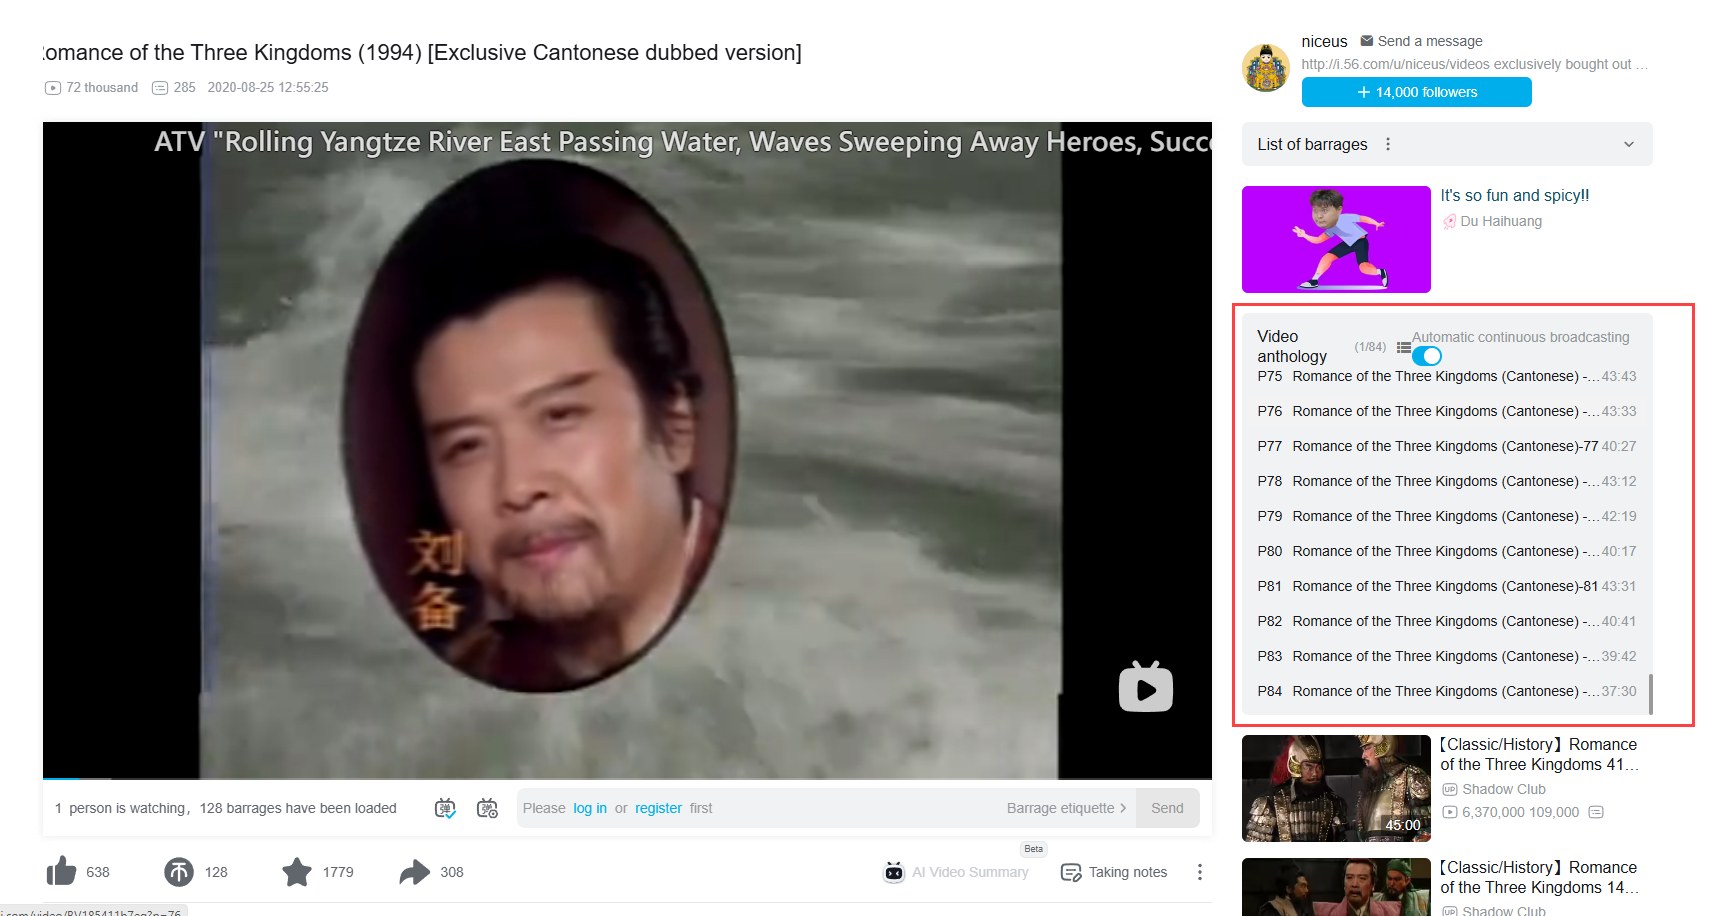Screen dimensions: 1735x916
Task: Open the three-dot more options below video
Action: (x=1199, y=872)
